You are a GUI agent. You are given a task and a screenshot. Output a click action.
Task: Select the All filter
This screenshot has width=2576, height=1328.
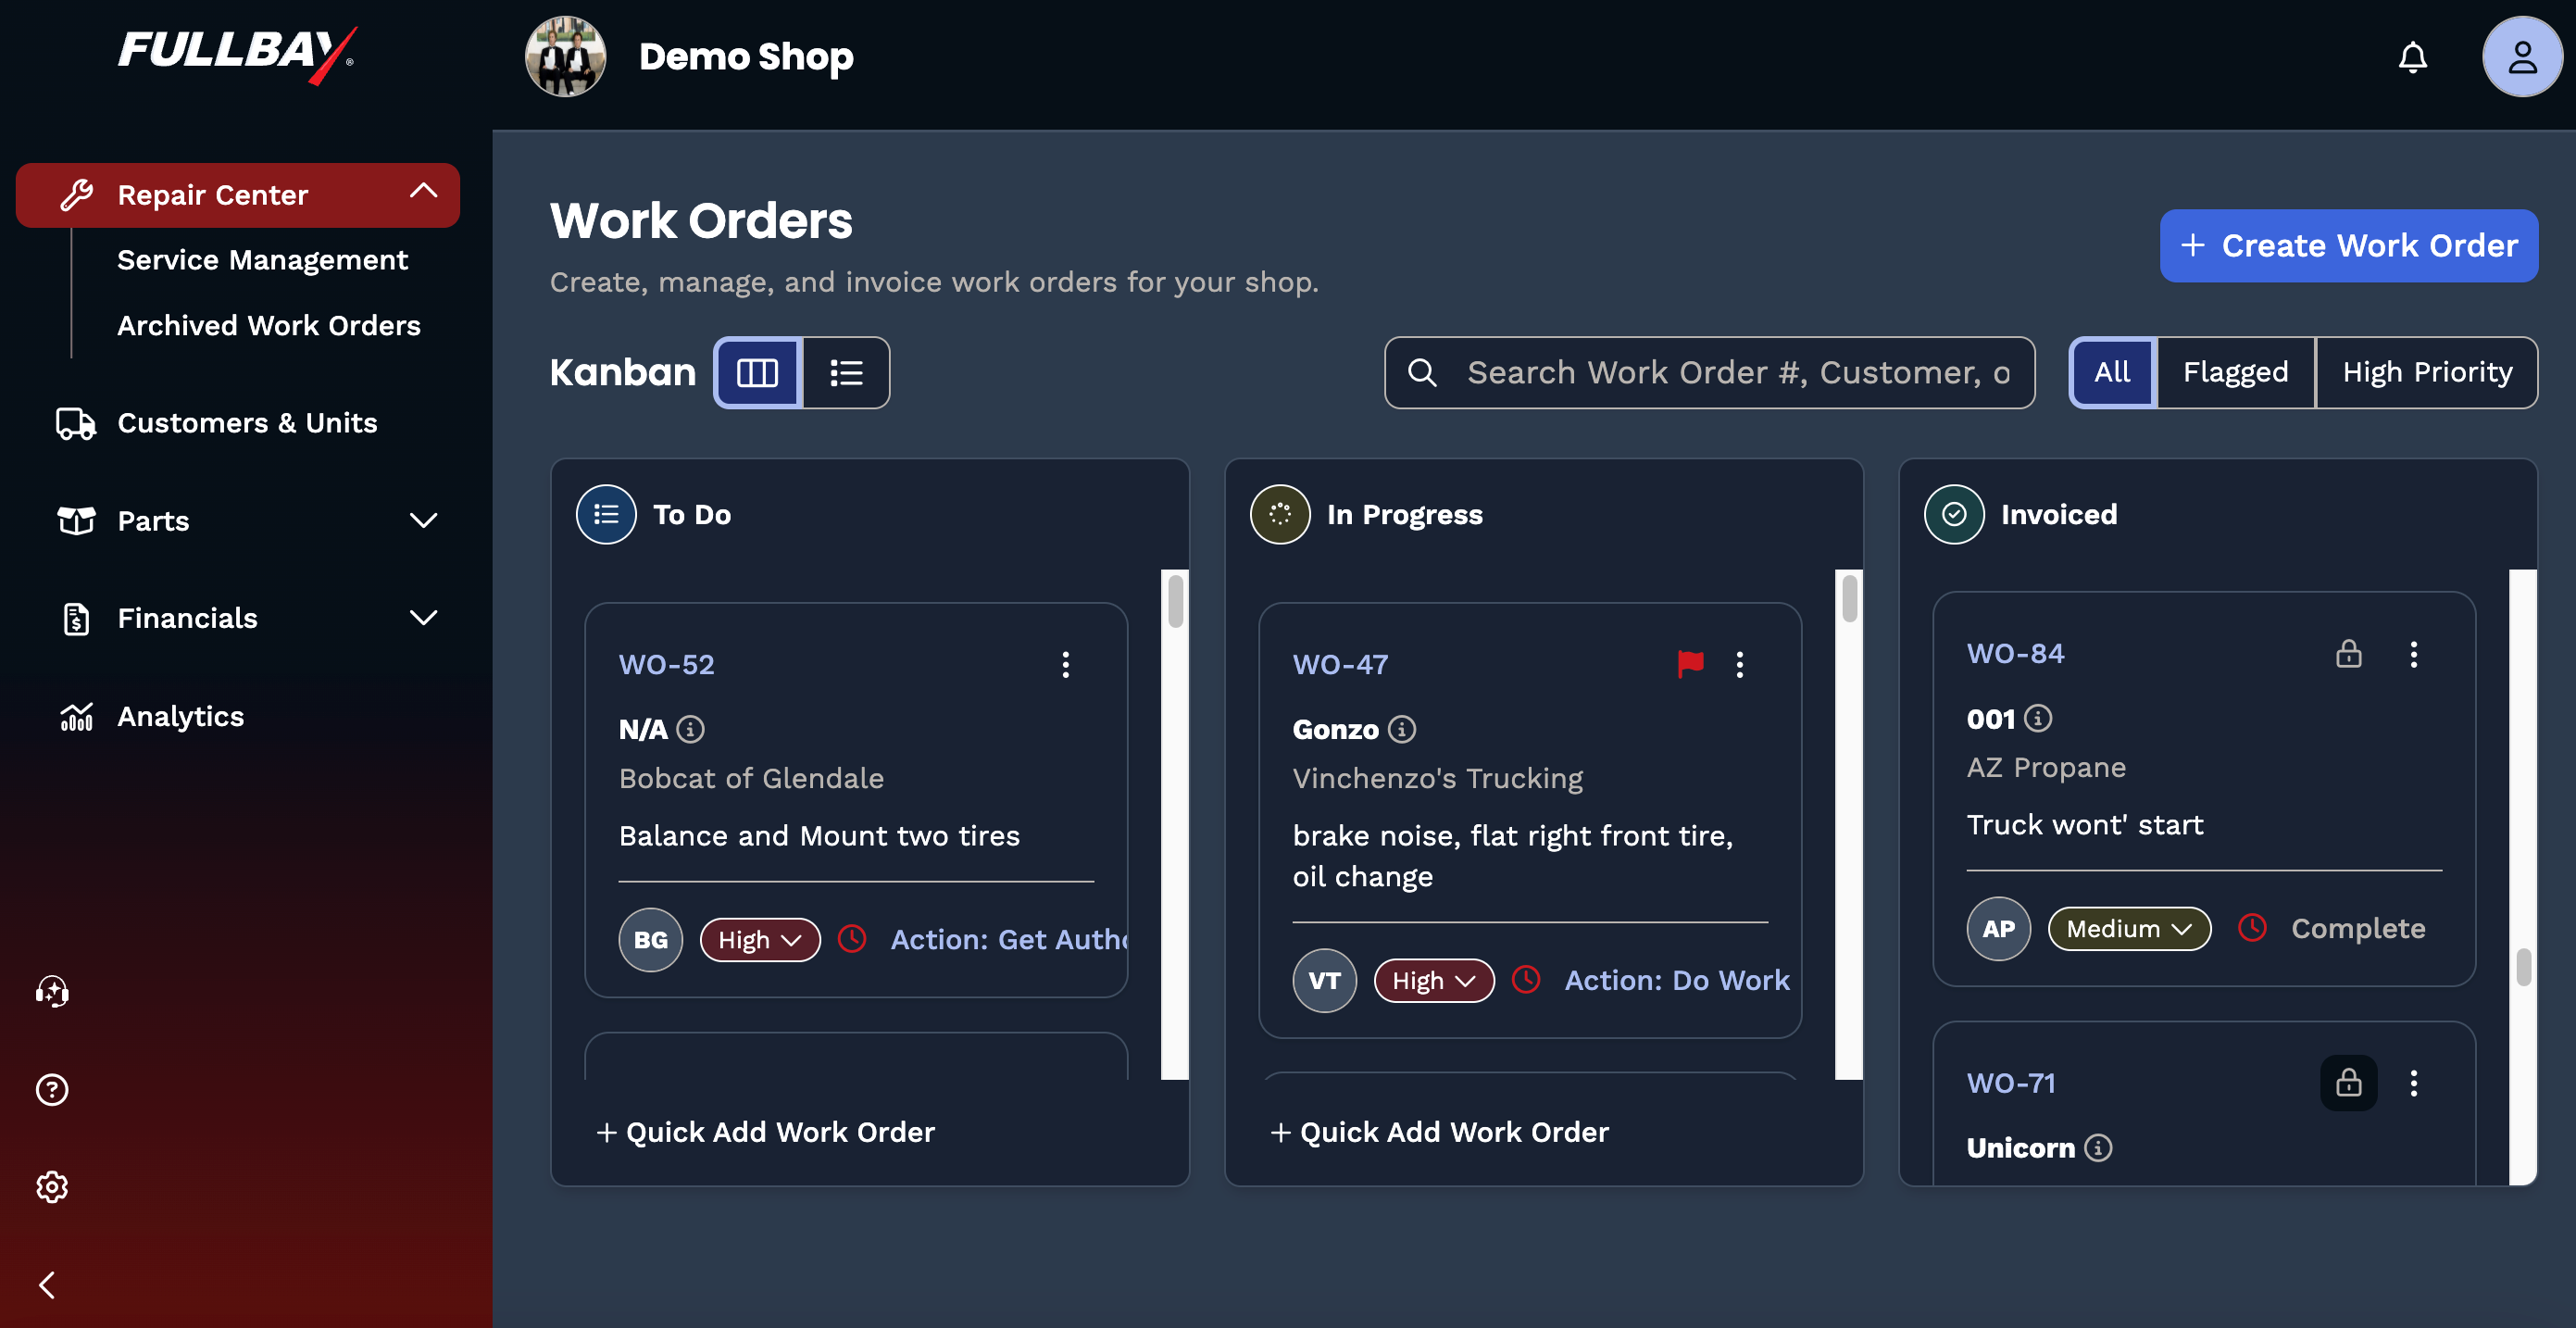coord(2112,373)
